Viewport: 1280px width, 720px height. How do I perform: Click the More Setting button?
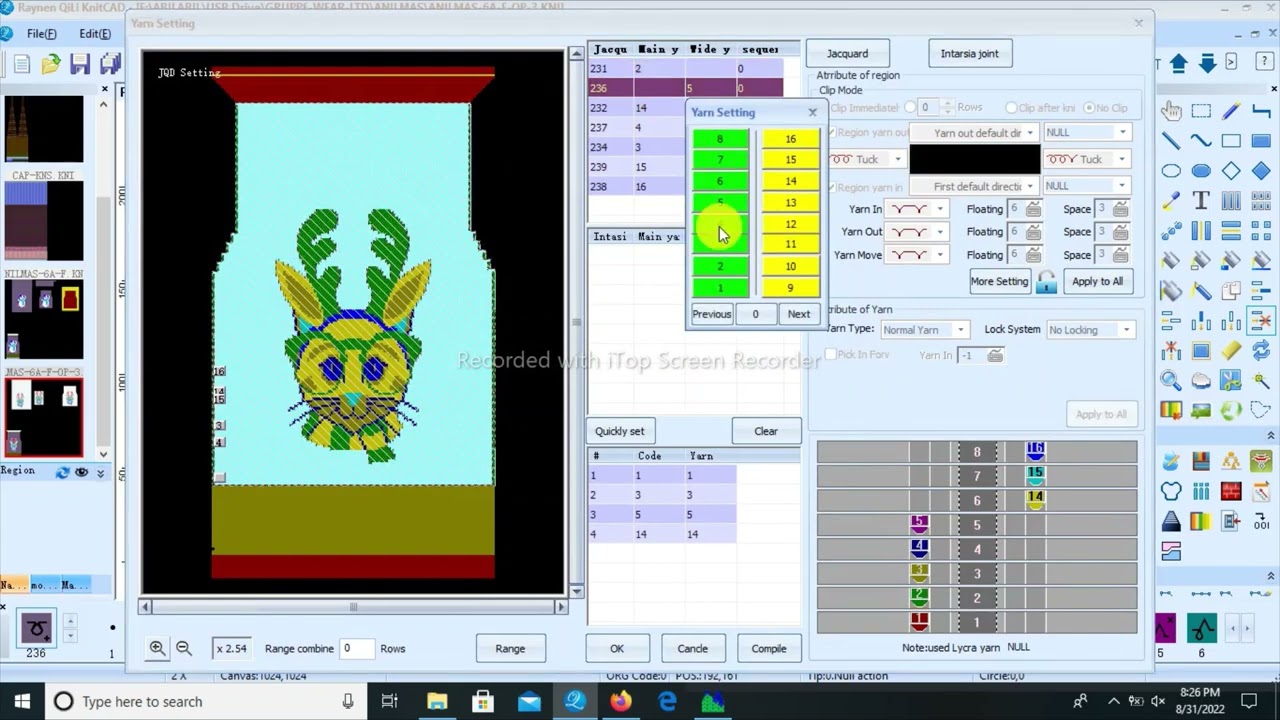coord(999,282)
